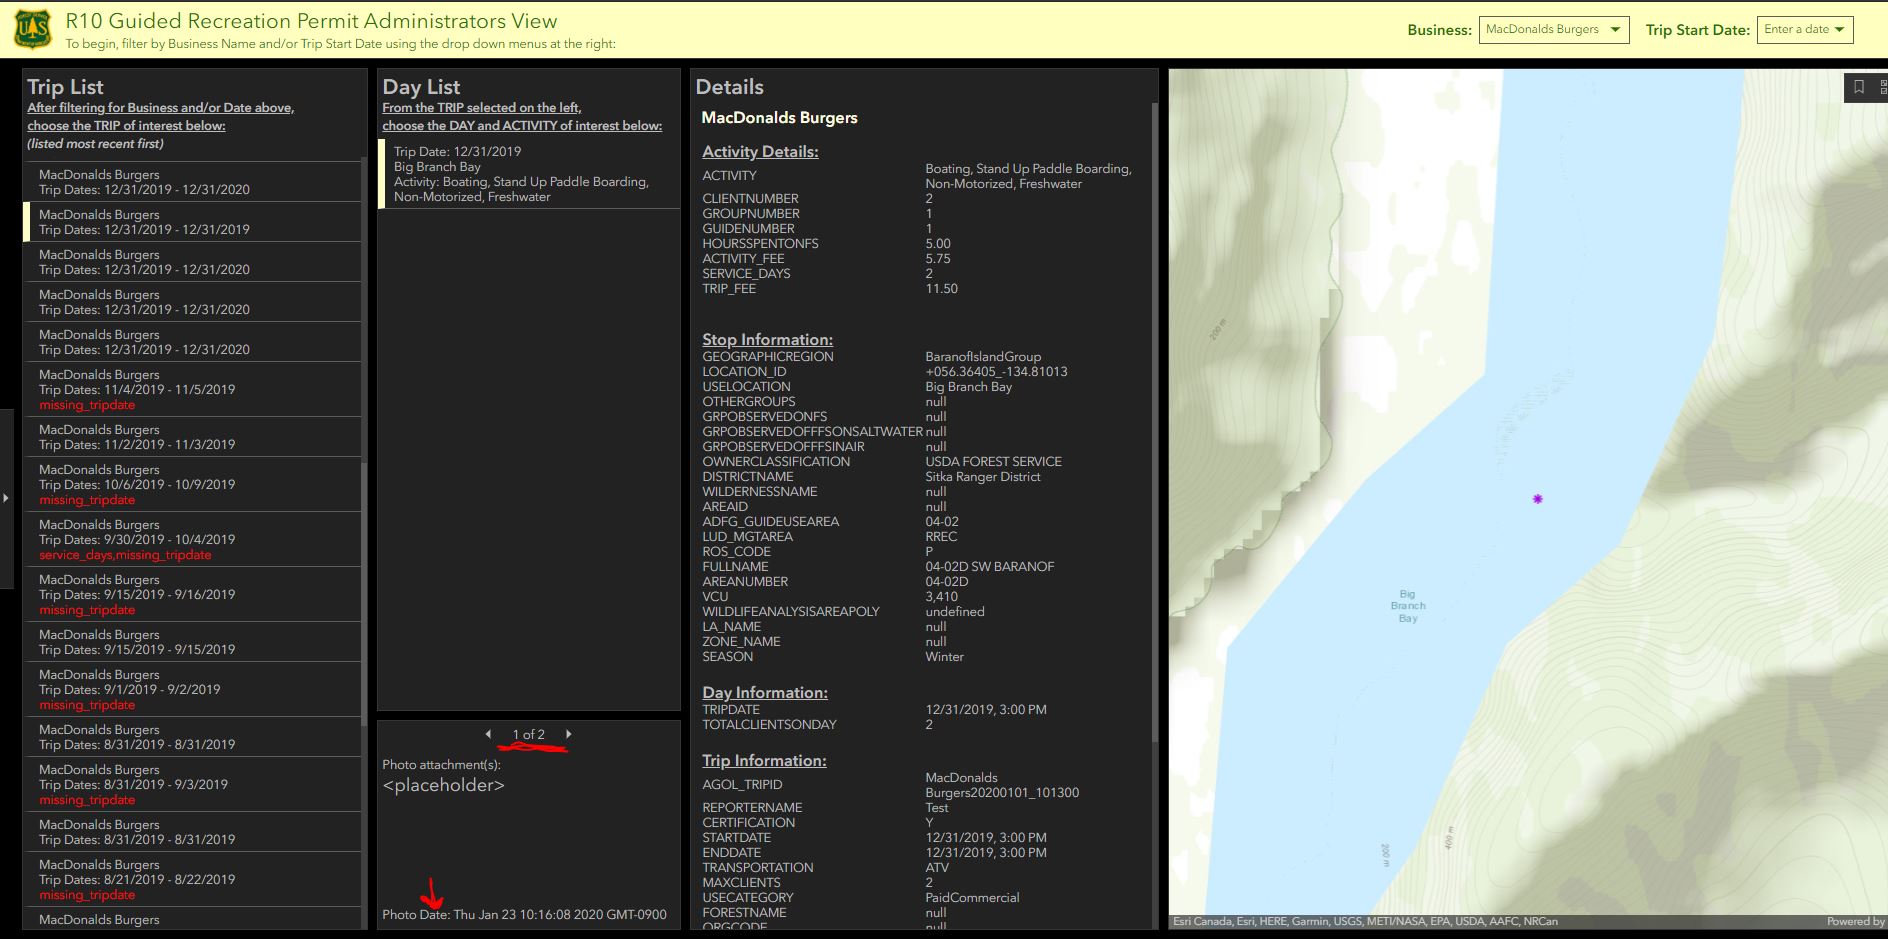Viewport: 1888px width, 939px height.
Task: Open map bookmarks with the bookmark icon
Action: pos(1858,88)
